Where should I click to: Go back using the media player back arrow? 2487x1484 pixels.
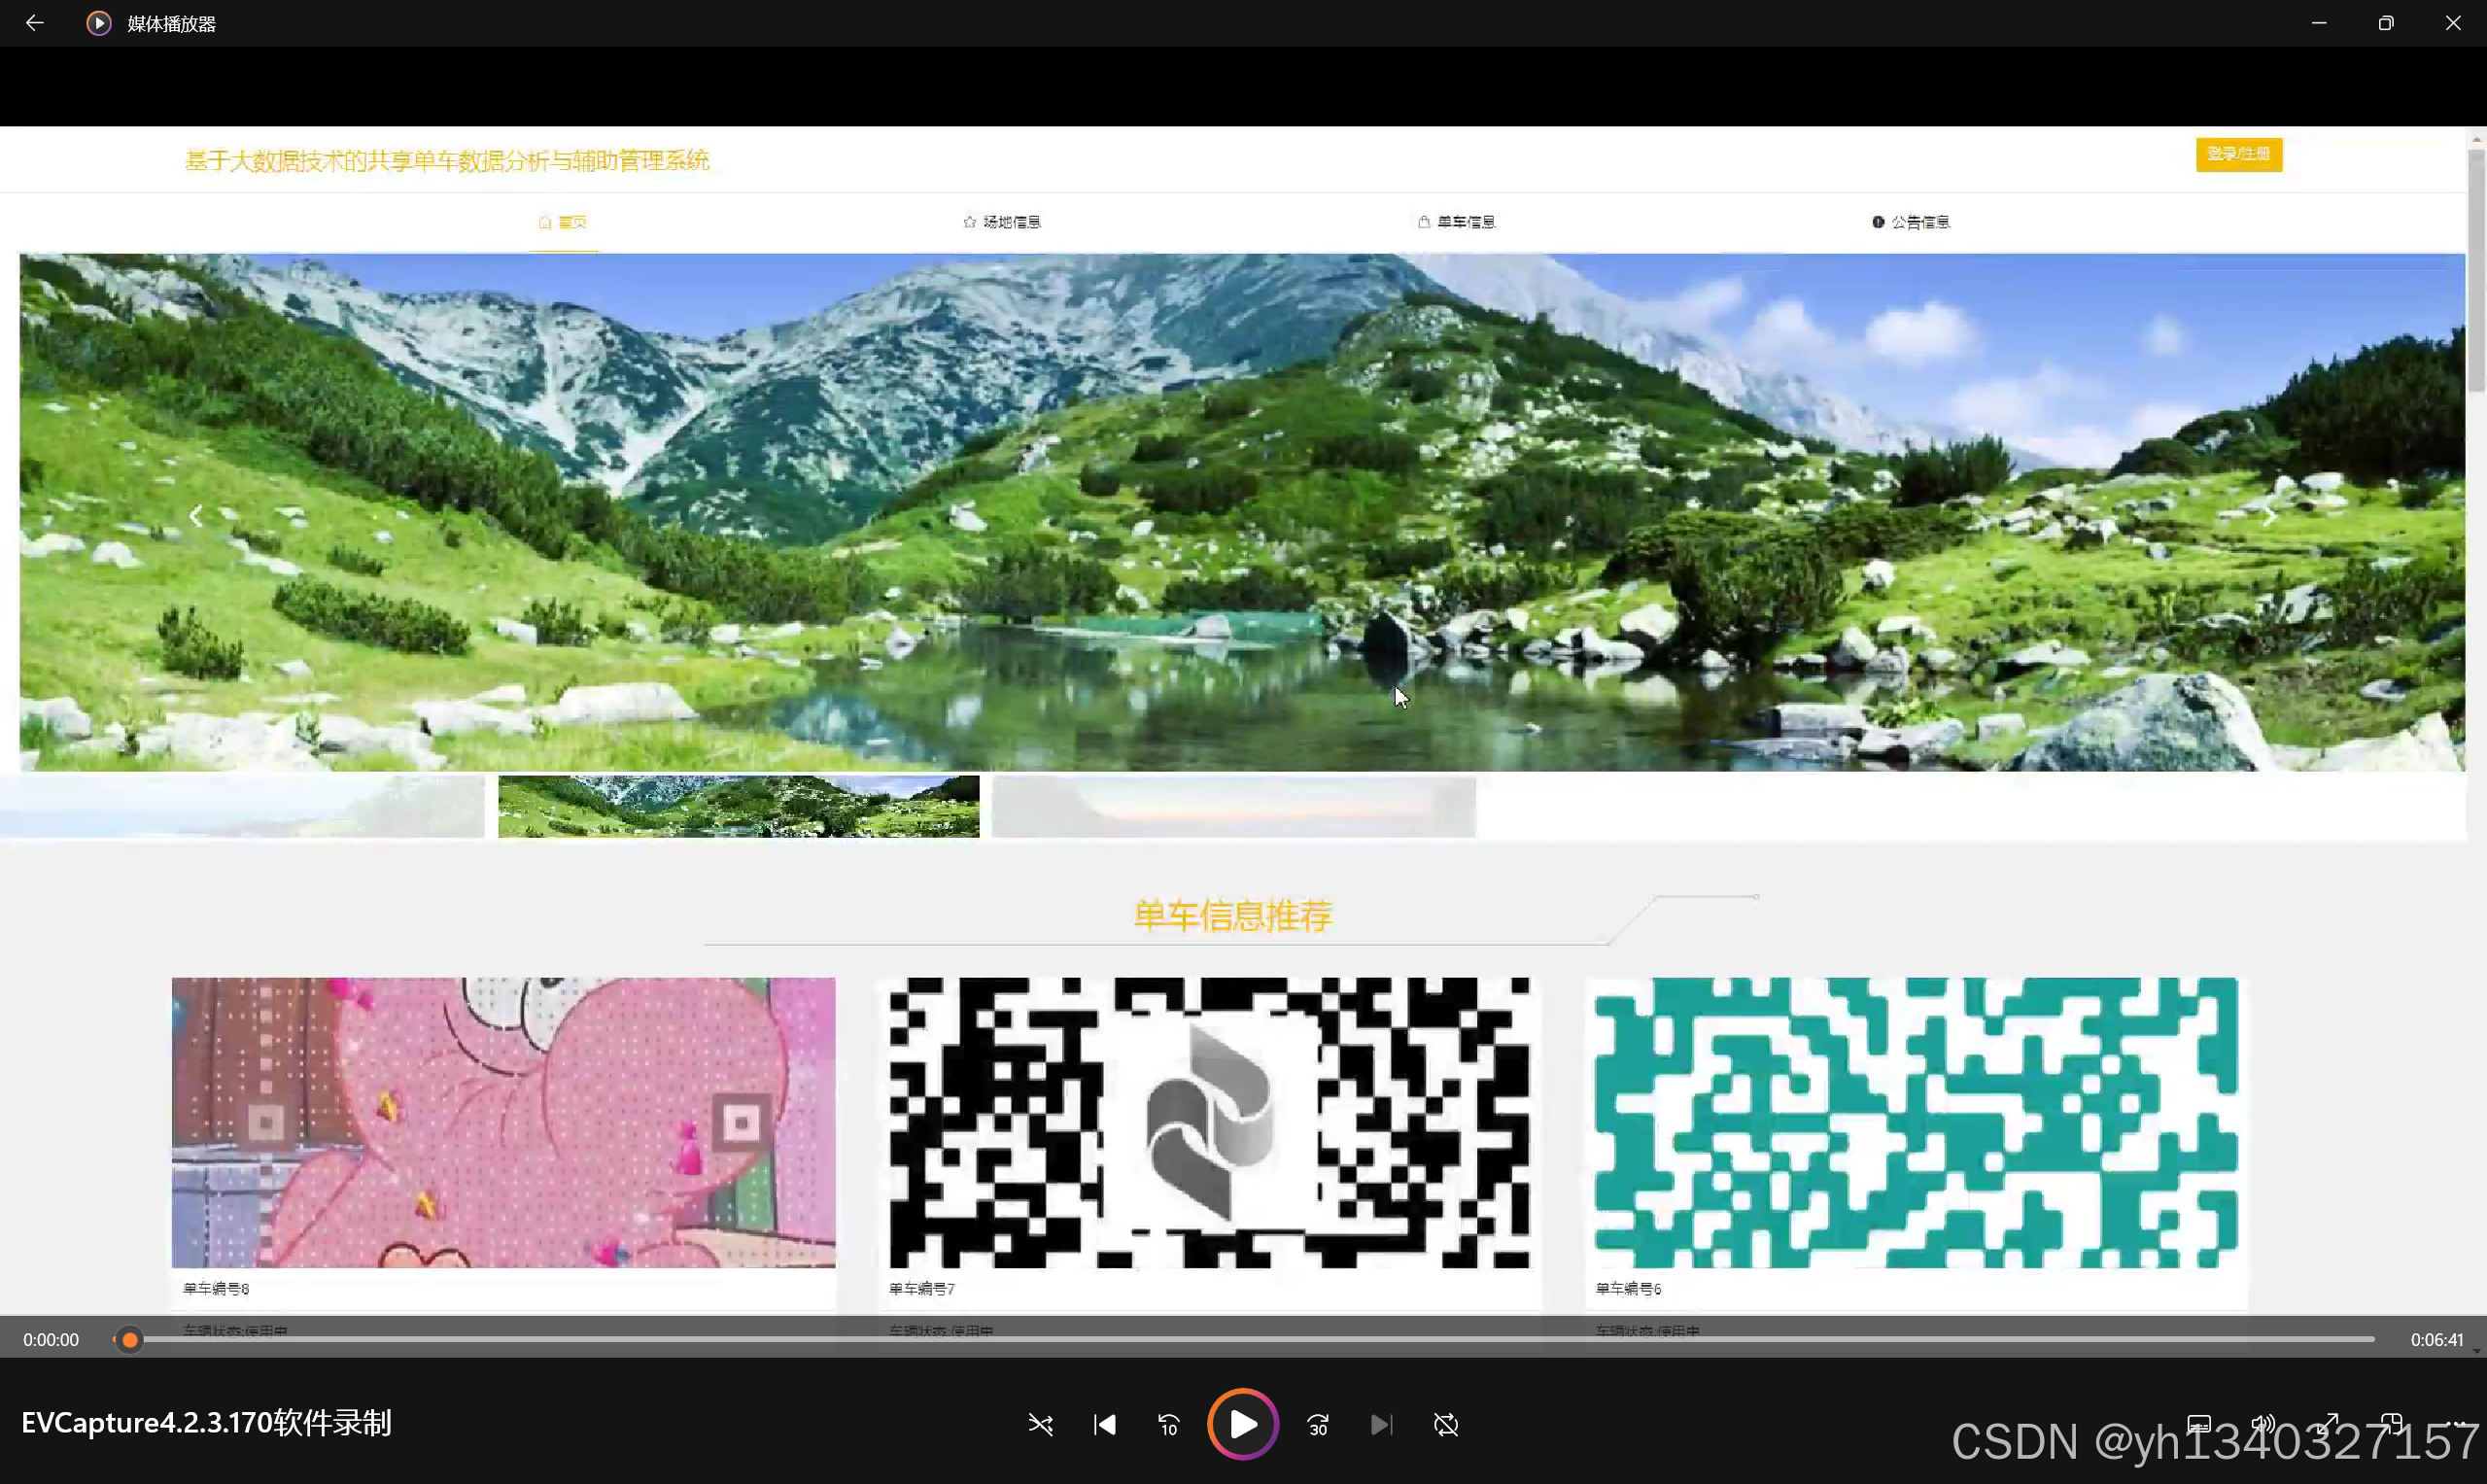(34, 23)
